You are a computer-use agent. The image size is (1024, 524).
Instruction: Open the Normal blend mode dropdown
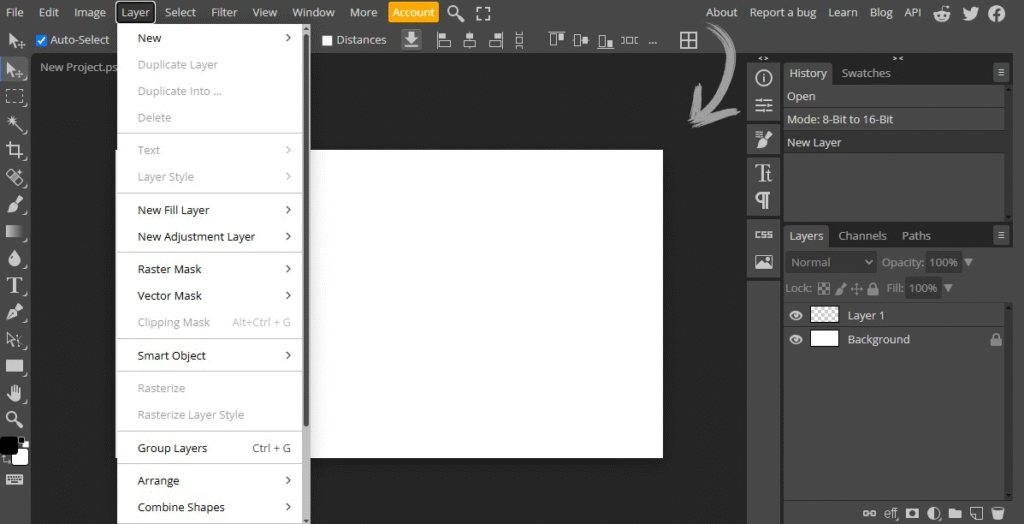(831, 262)
